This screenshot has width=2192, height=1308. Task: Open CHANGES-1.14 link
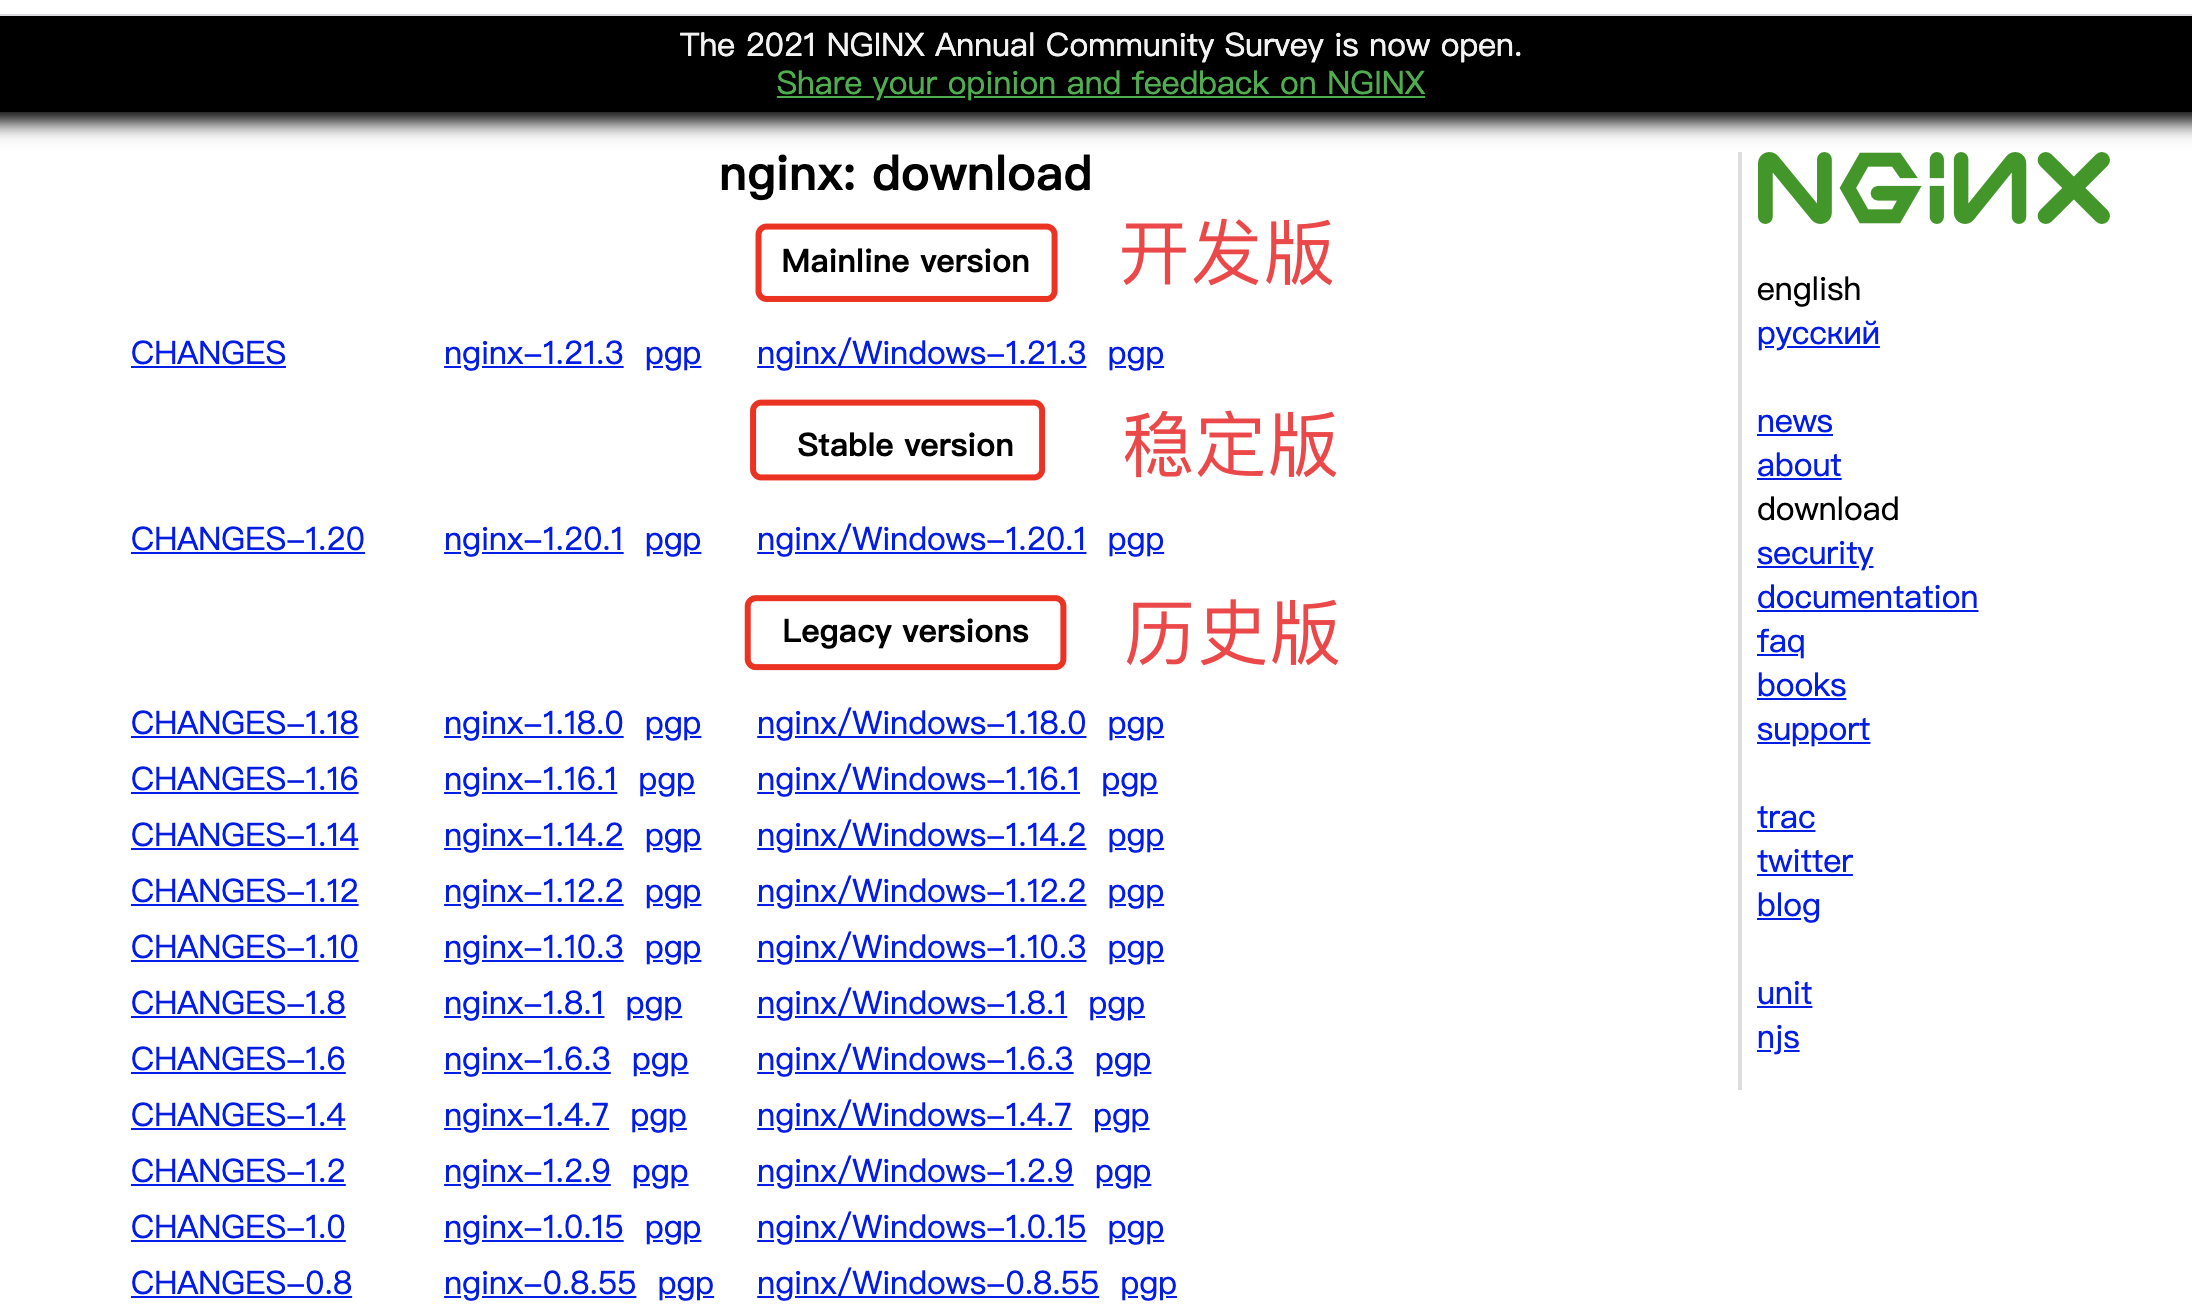244,835
